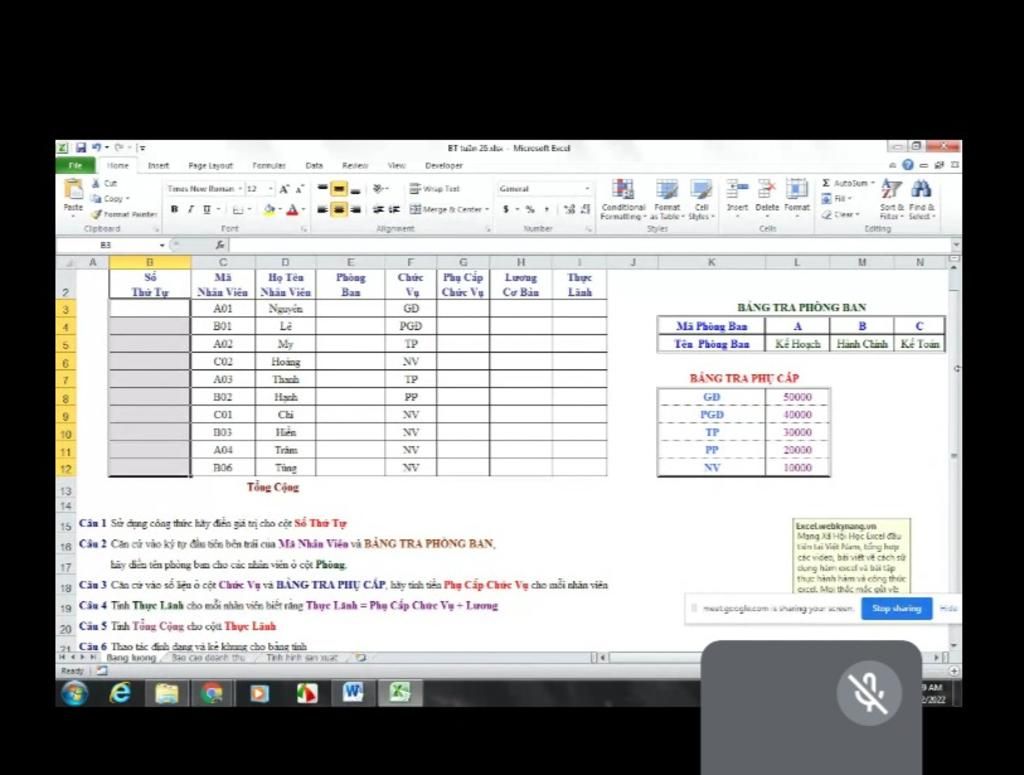Switch to the Data tab

314,166
